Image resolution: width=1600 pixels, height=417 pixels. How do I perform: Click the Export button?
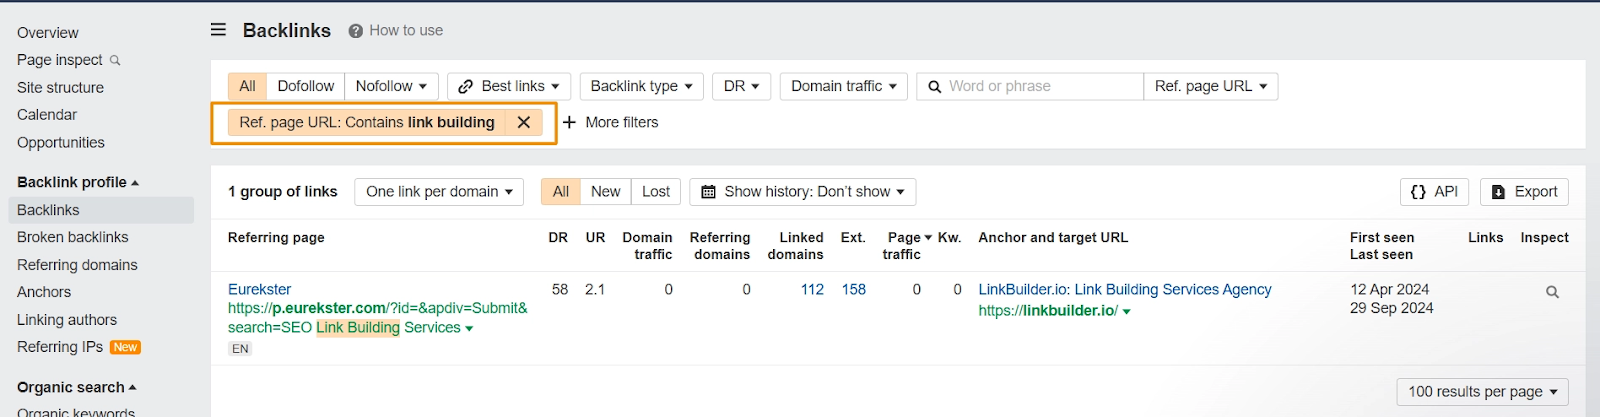[1524, 192]
